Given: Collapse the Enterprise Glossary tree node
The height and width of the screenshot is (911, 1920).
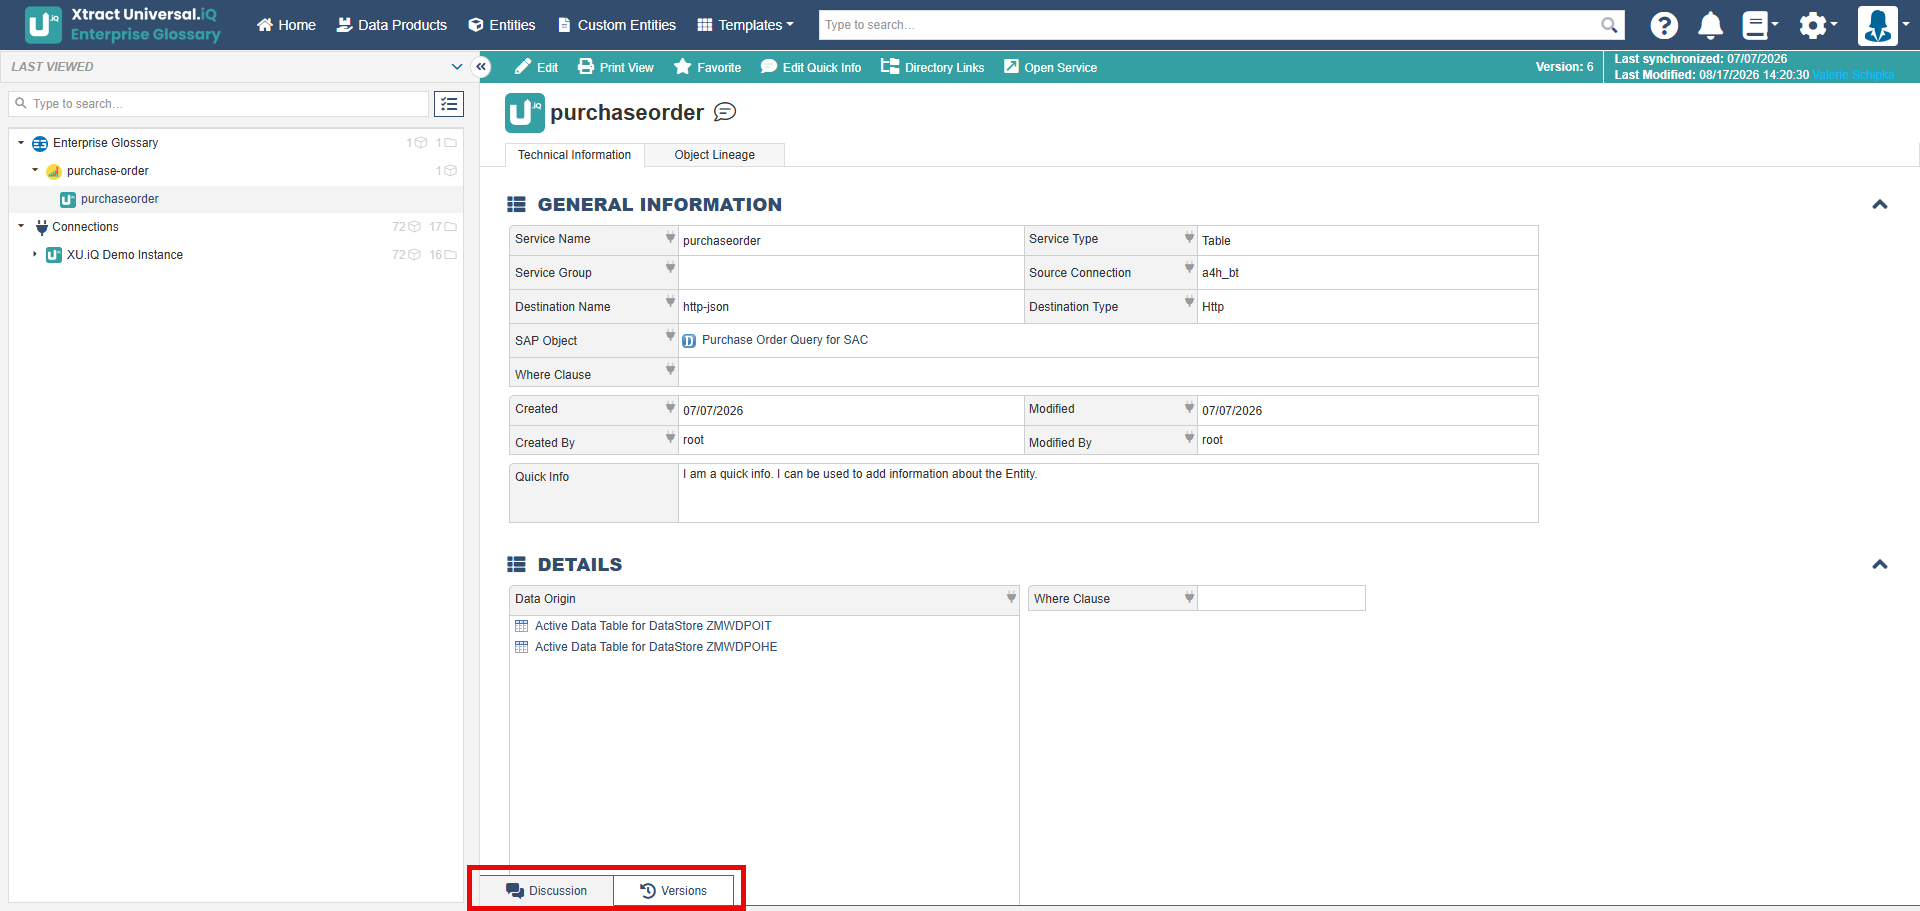Looking at the screenshot, I should tap(21, 143).
